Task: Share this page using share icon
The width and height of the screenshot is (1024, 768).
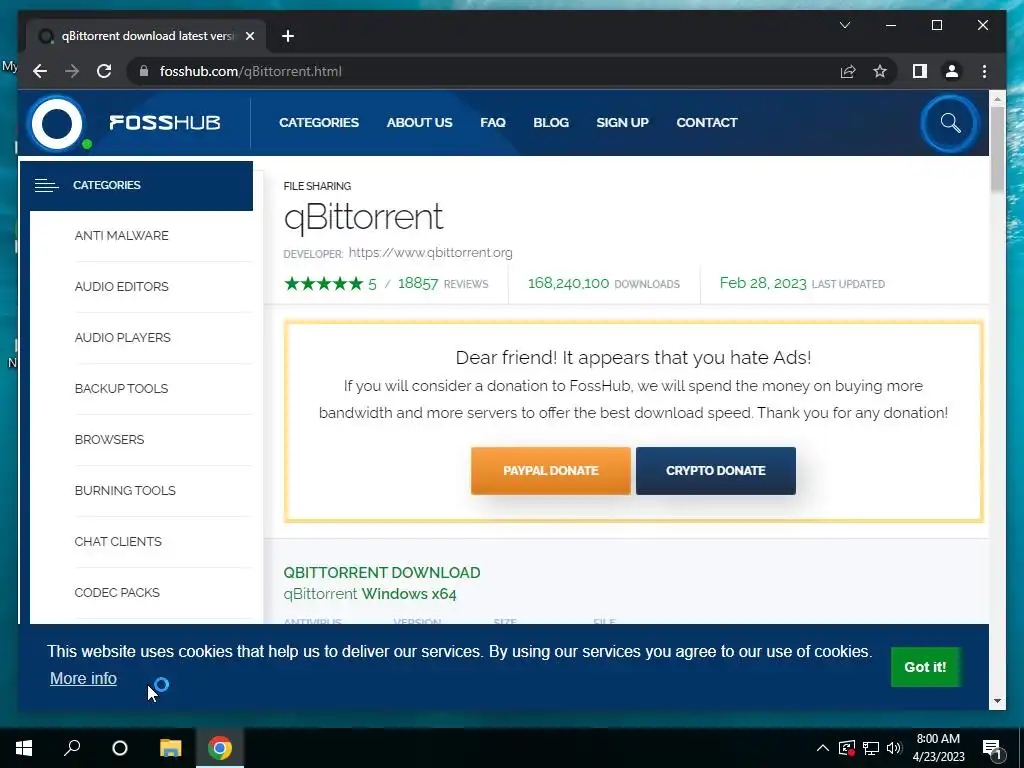Action: pos(848,71)
